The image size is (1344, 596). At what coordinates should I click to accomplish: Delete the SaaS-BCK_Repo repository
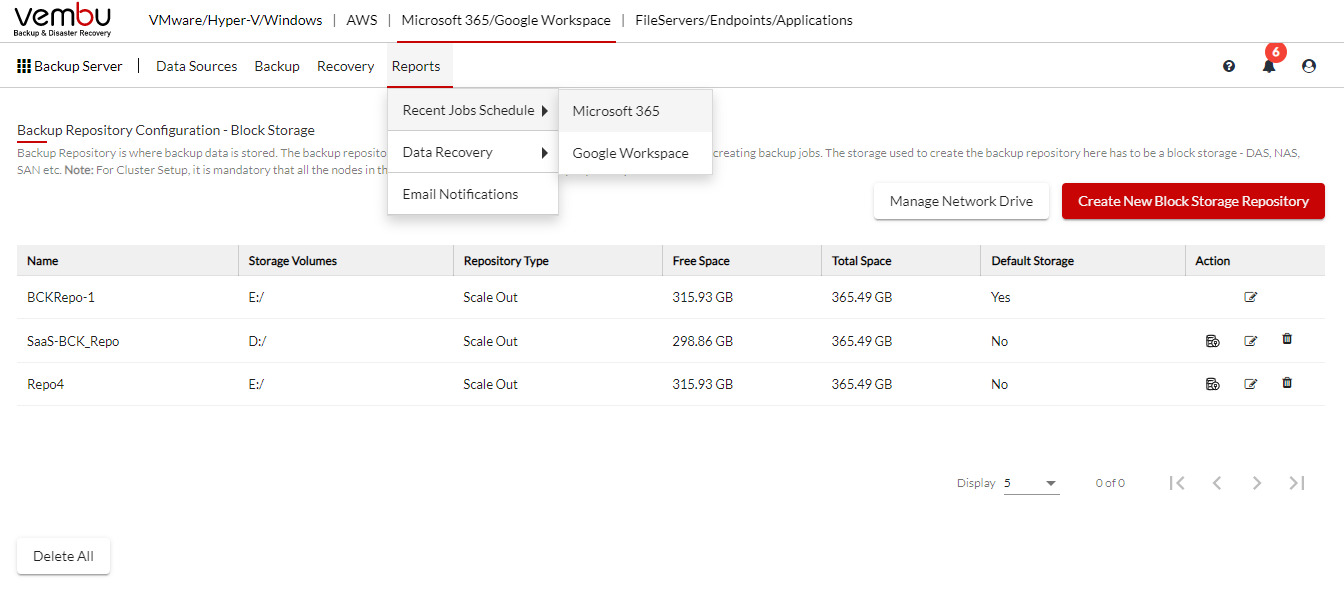pyautogui.click(x=1287, y=339)
